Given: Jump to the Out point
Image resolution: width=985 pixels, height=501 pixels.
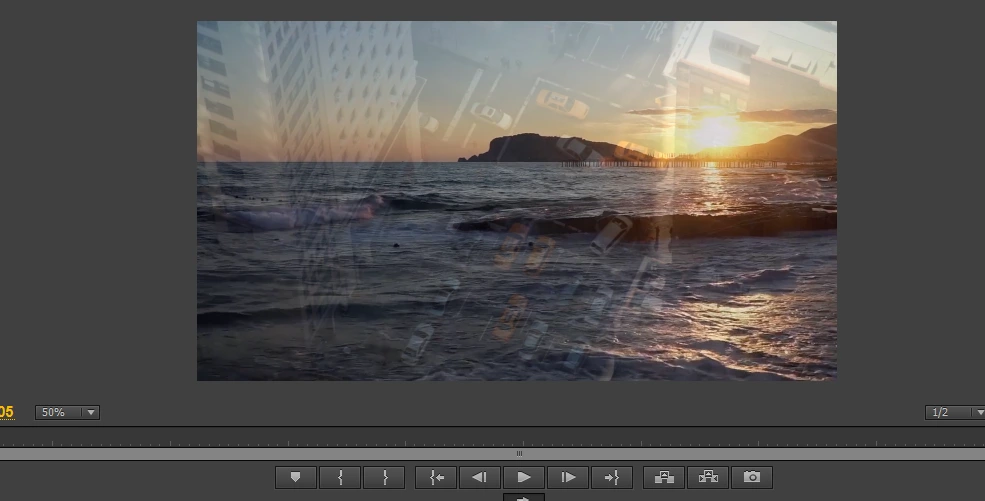Looking at the screenshot, I should [x=611, y=478].
